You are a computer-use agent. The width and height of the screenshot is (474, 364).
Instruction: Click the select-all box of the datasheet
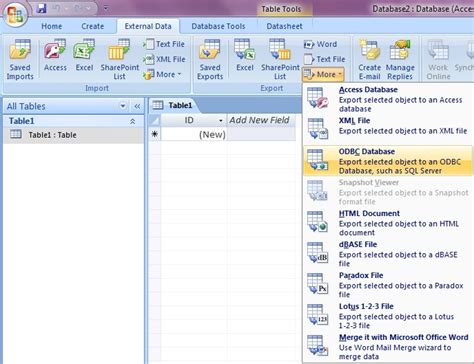(x=155, y=120)
